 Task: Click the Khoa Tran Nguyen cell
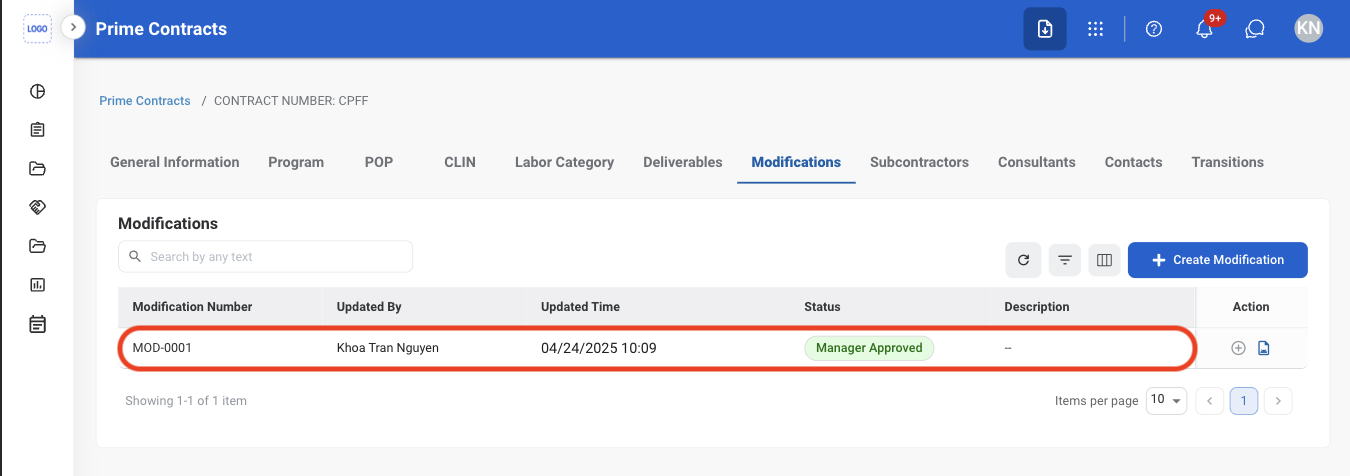tap(388, 348)
